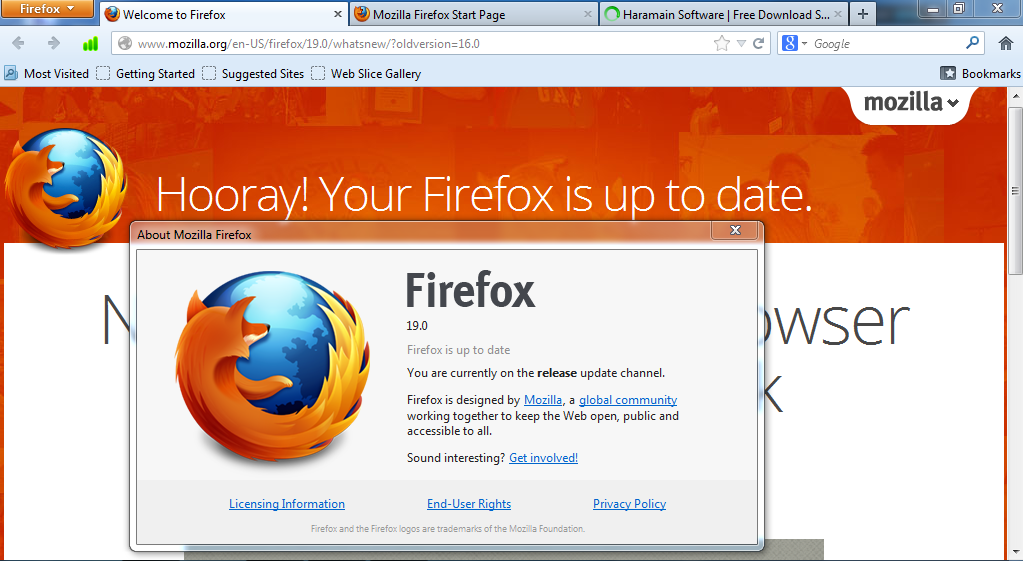1023x561 pixels.
Task: Open the Bookmarks menu button
Action: pyautogui.click(x=981, y=74)
